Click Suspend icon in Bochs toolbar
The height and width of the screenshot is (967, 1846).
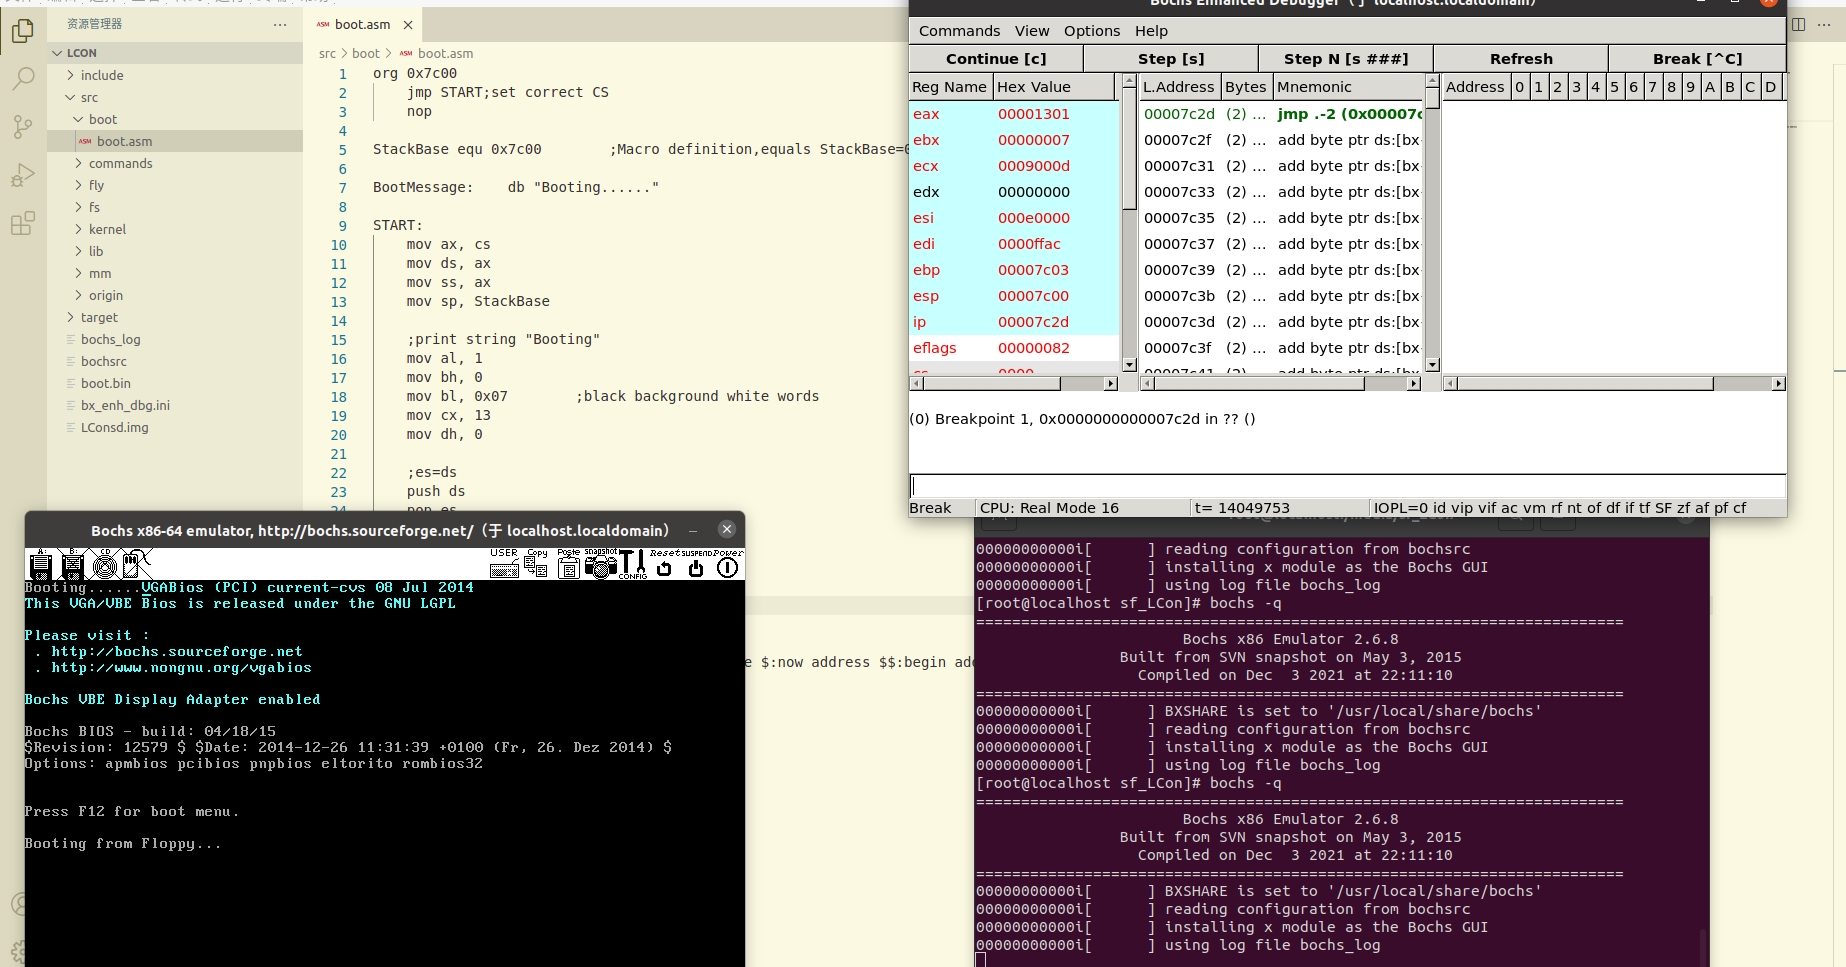pyautogui.click(x=696, y=564)
